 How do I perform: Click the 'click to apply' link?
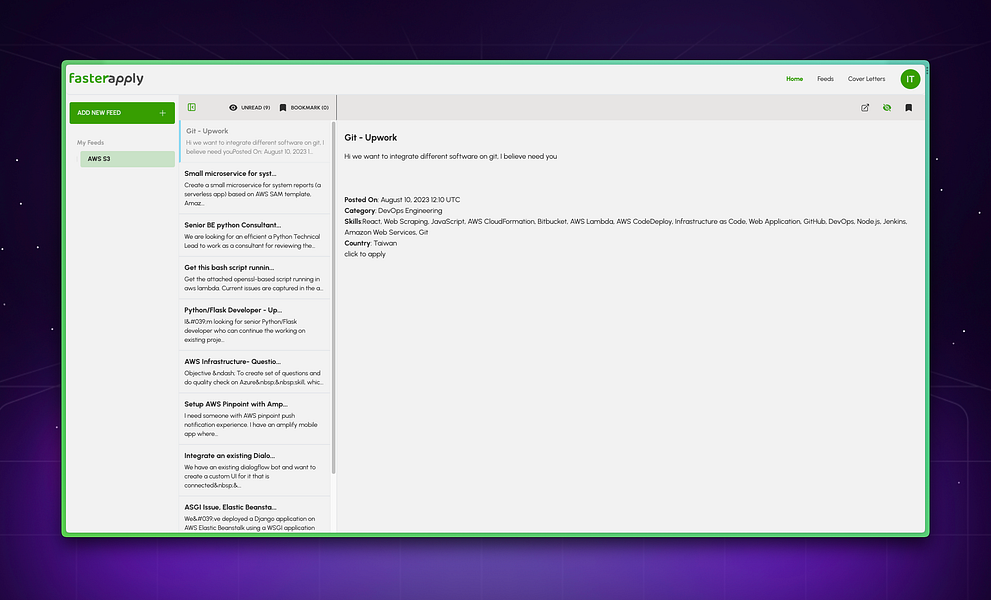click(365, 254)
